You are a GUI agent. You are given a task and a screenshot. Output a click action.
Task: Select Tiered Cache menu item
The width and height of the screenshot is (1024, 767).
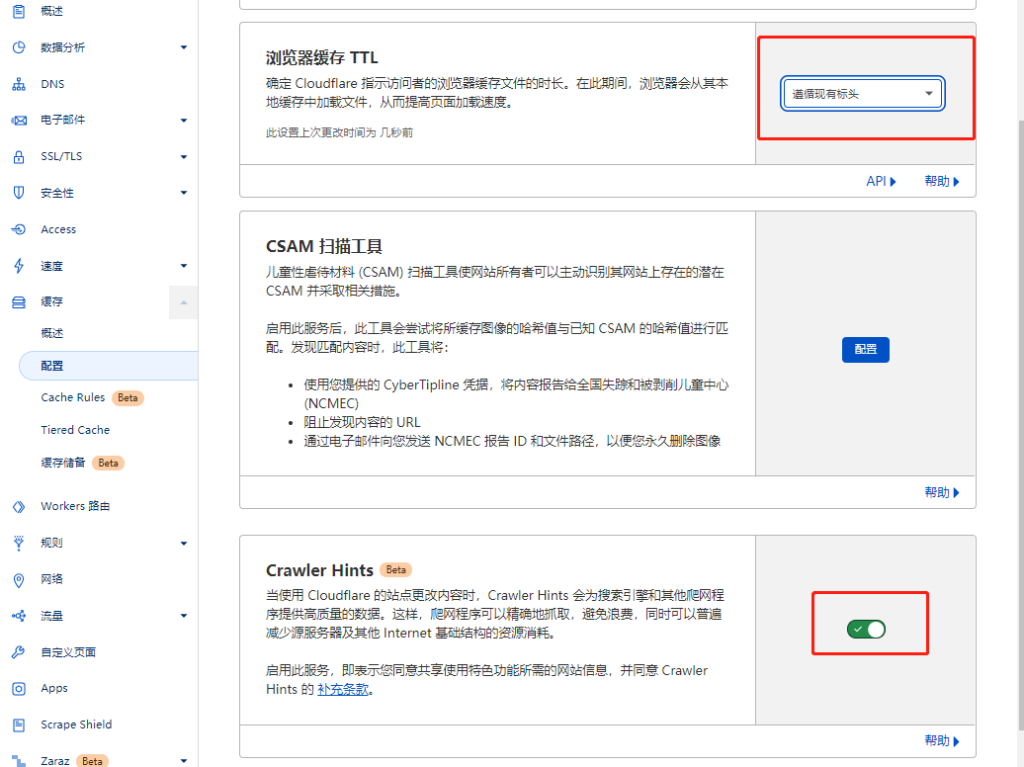[x=75, y=430]
